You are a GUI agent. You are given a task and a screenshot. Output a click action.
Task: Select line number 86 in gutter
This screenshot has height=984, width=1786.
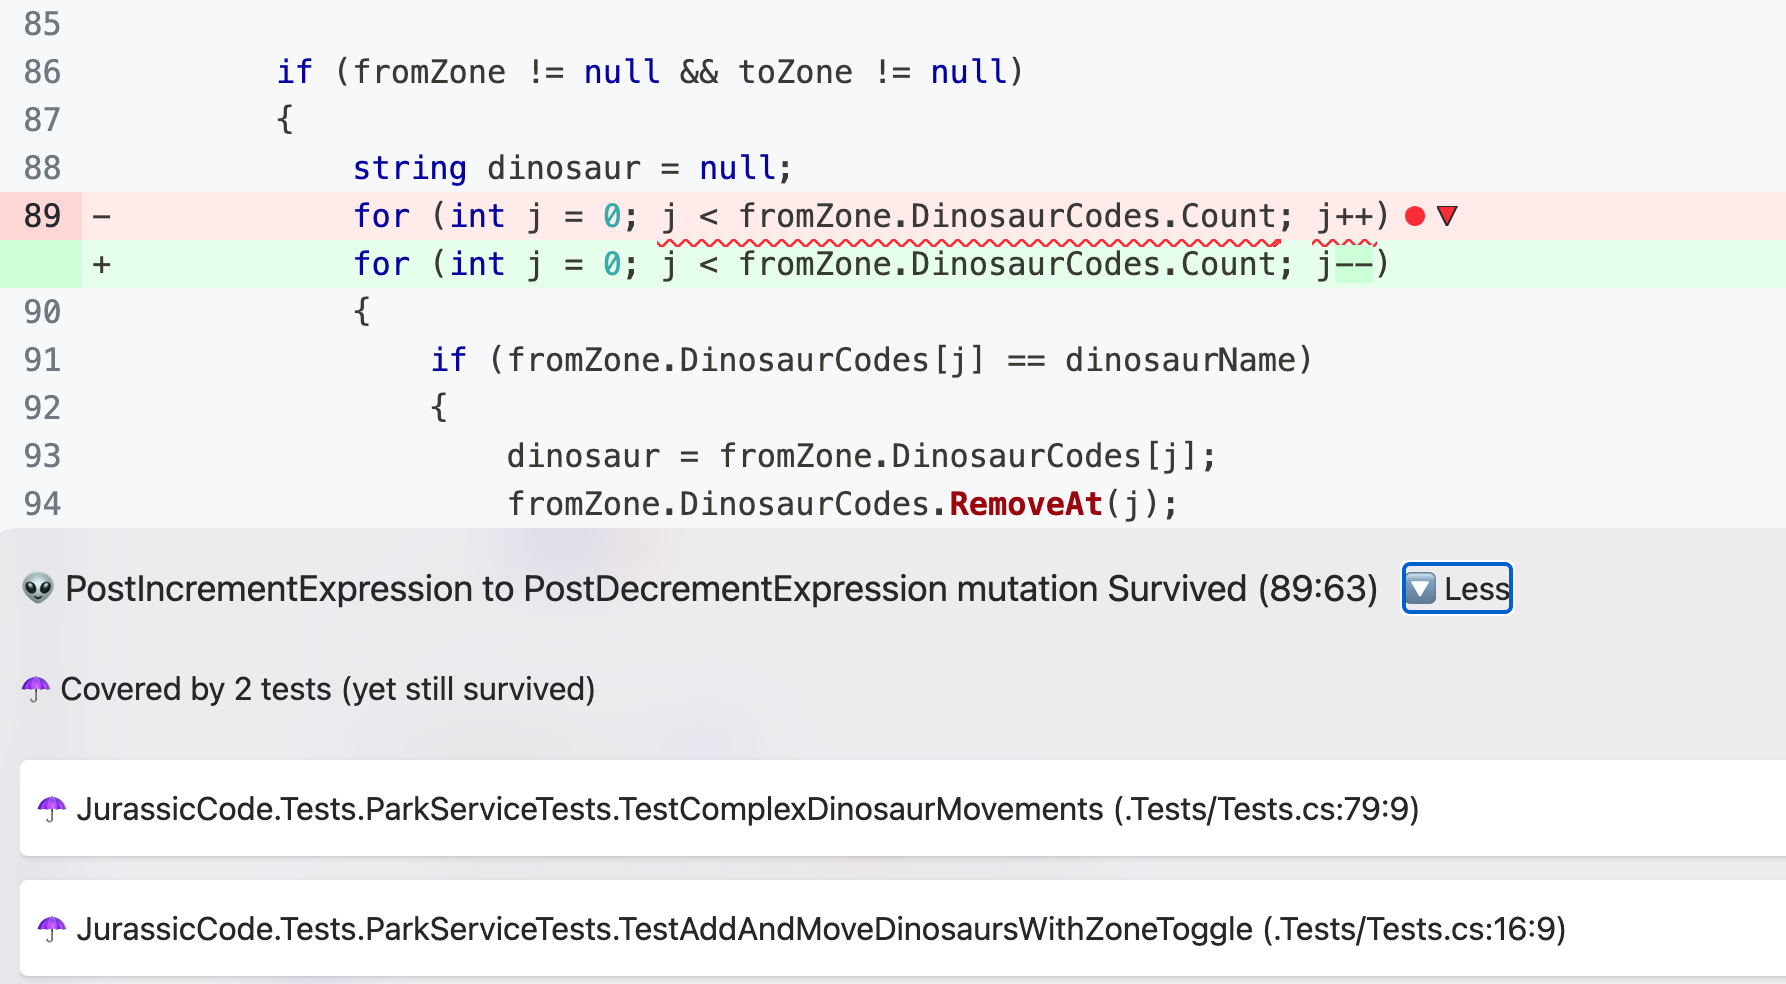[x=42, y=72]
